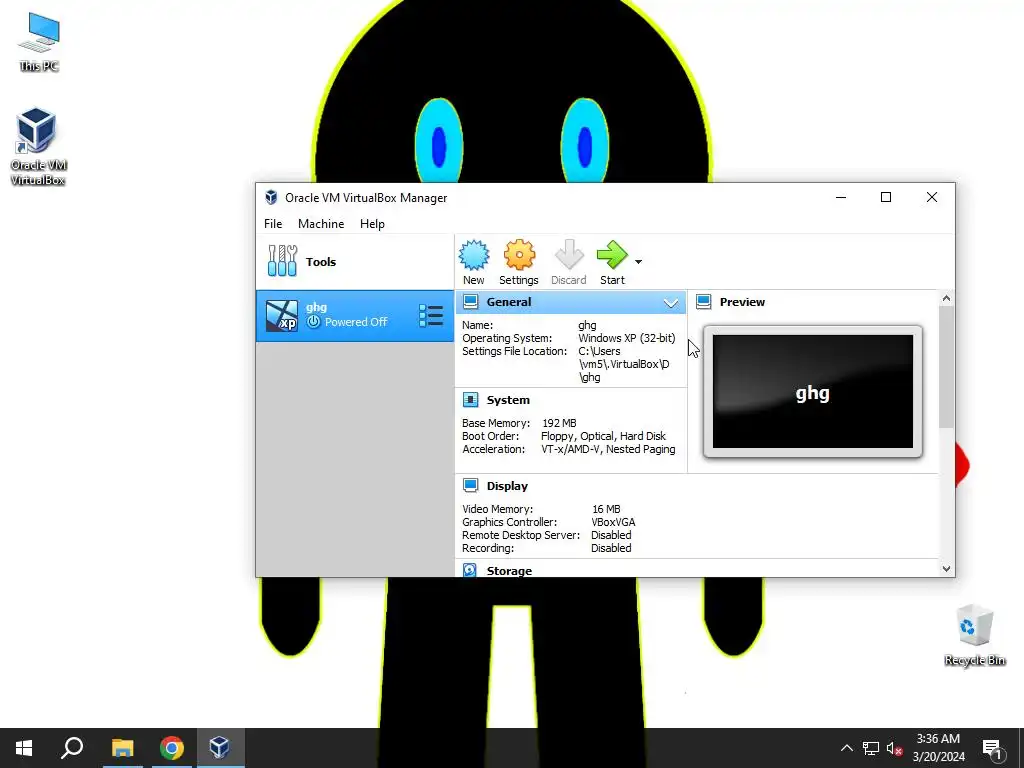
Task: Click the VT-x/AMD-V, Nested Paging value
Action: 608,449
